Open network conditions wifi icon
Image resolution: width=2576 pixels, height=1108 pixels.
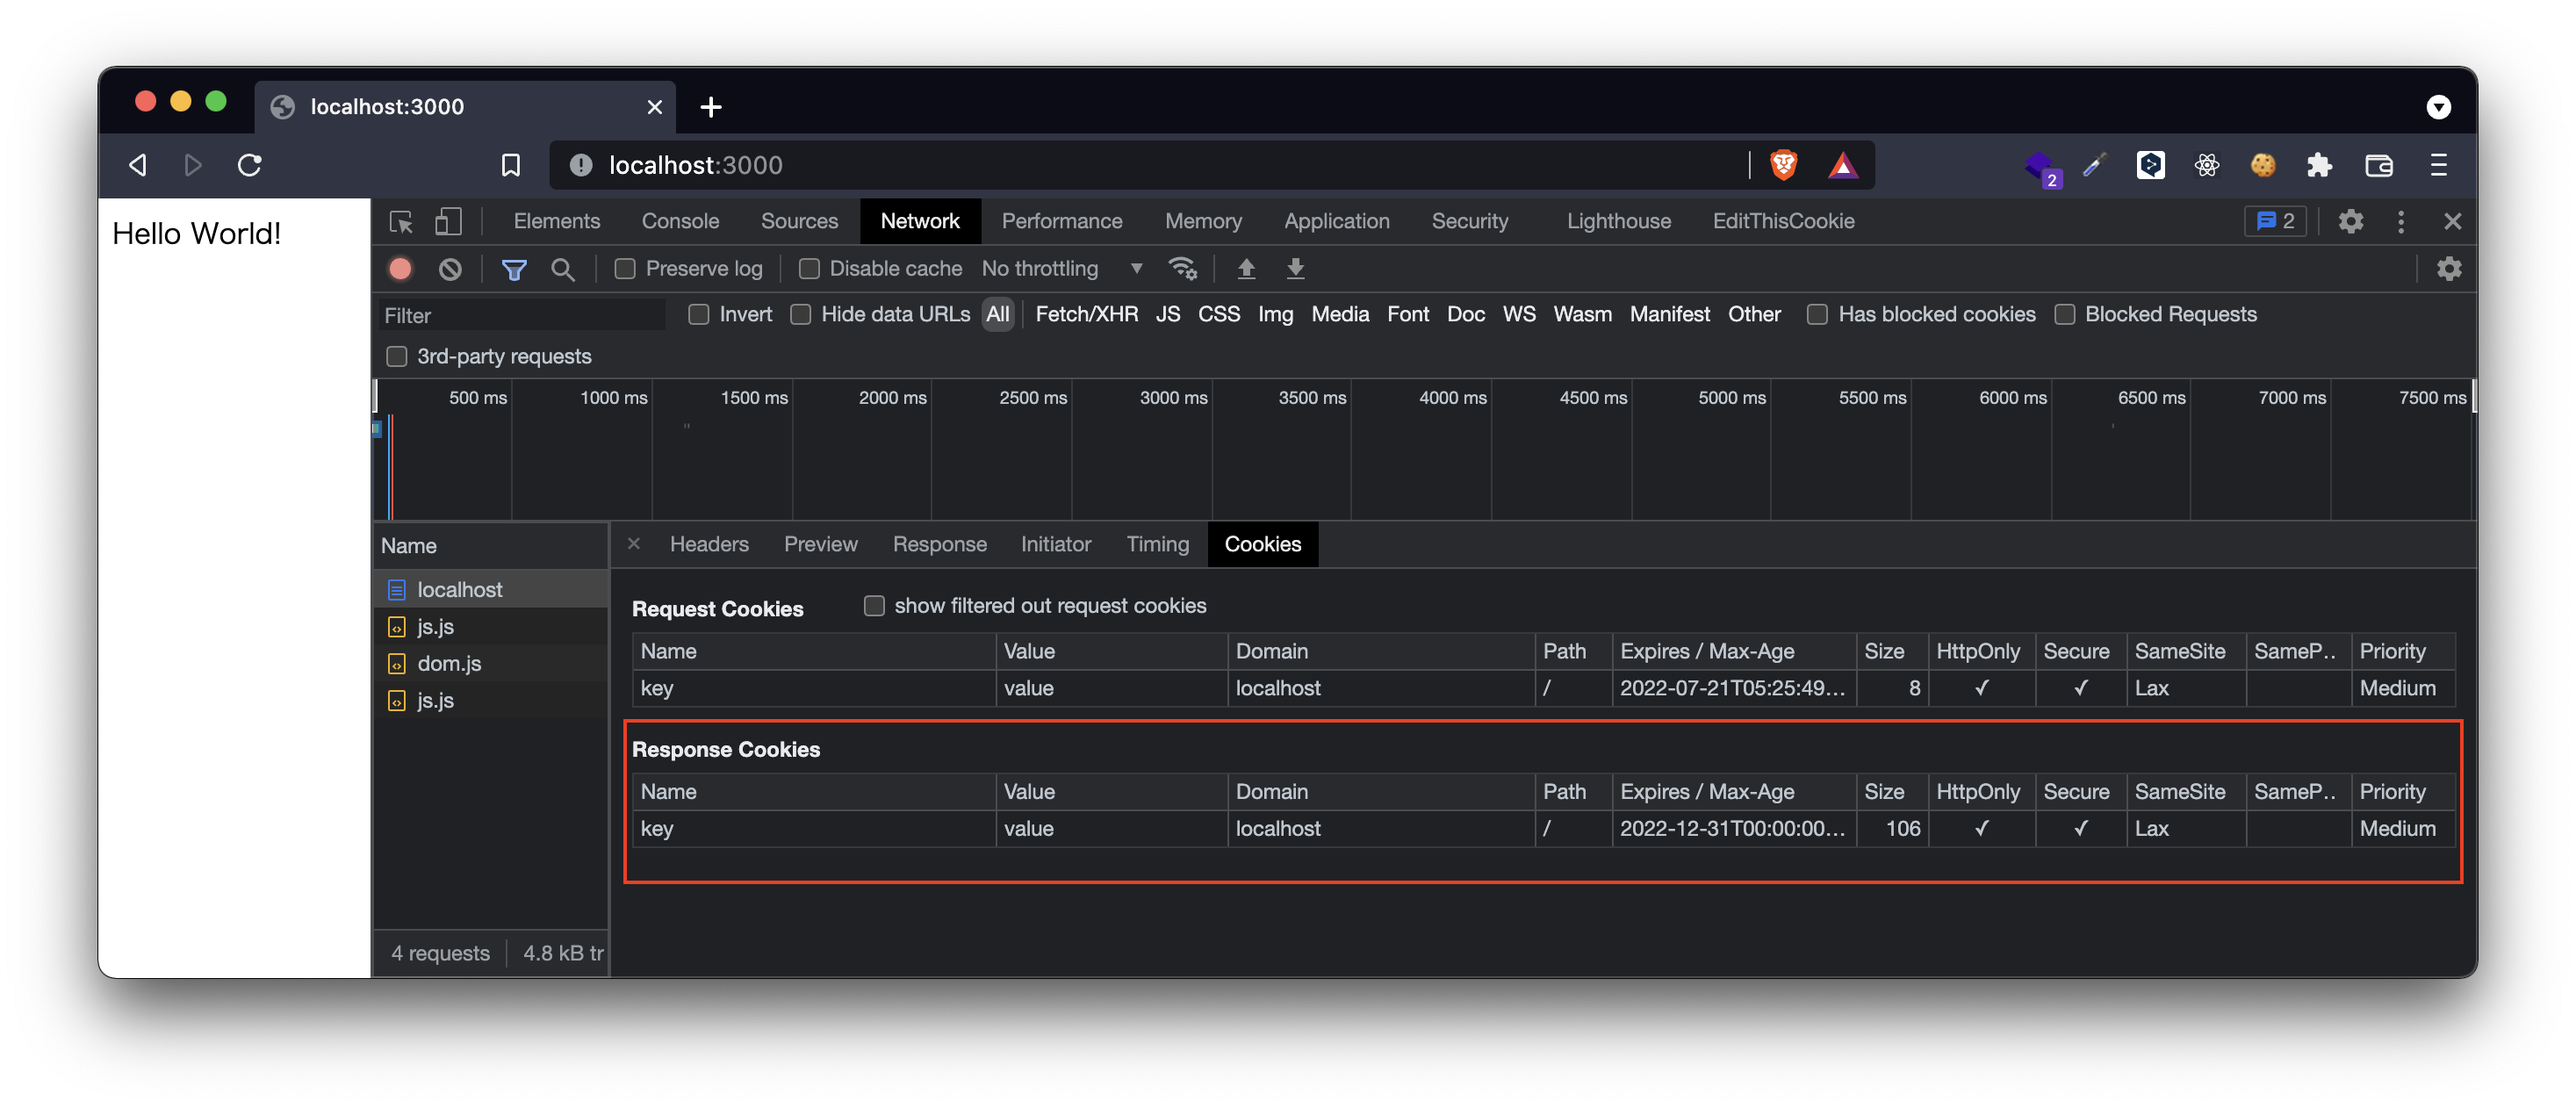pyautogui.click(x=1182, y=269)
